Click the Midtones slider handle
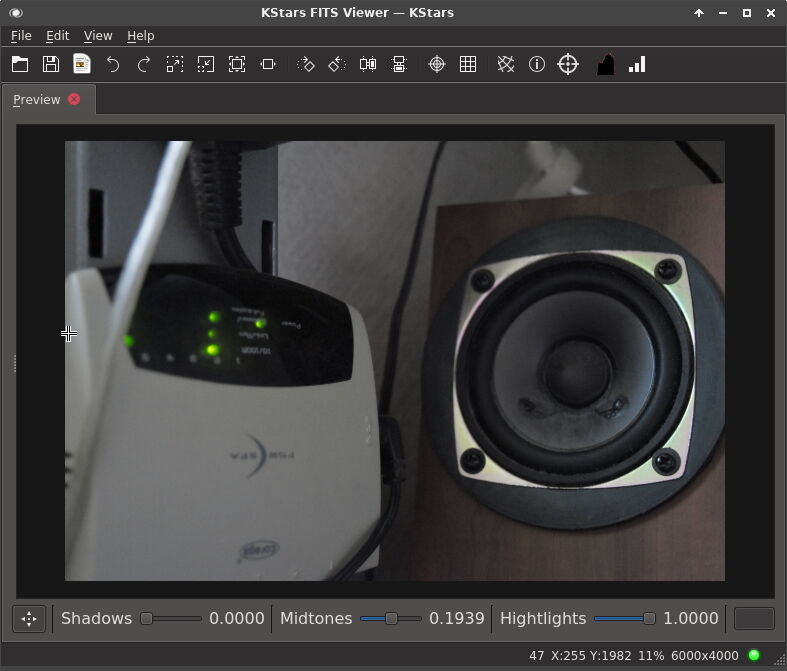 [391, 618]
